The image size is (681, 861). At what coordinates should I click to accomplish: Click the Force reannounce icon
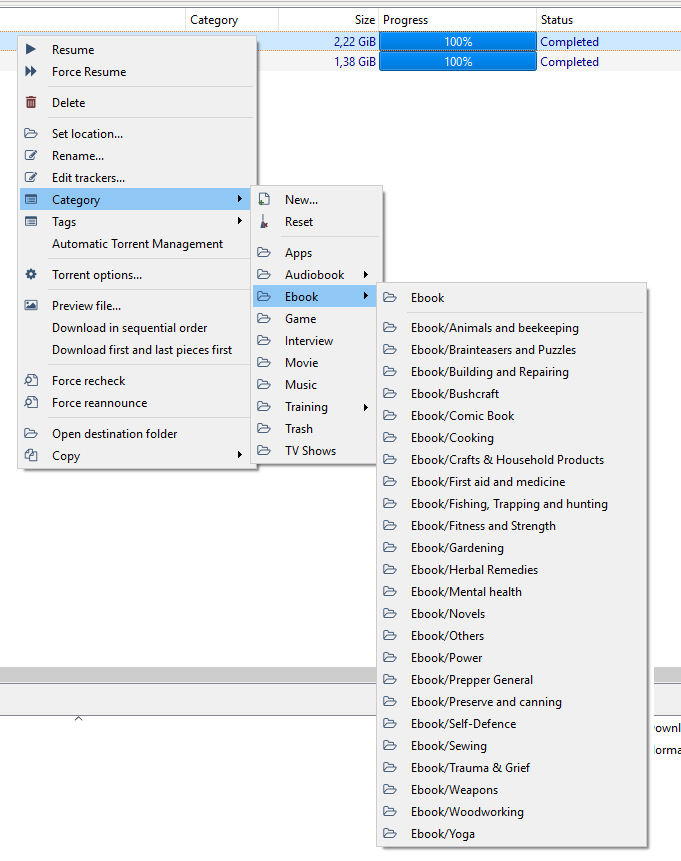pos(31,402)
